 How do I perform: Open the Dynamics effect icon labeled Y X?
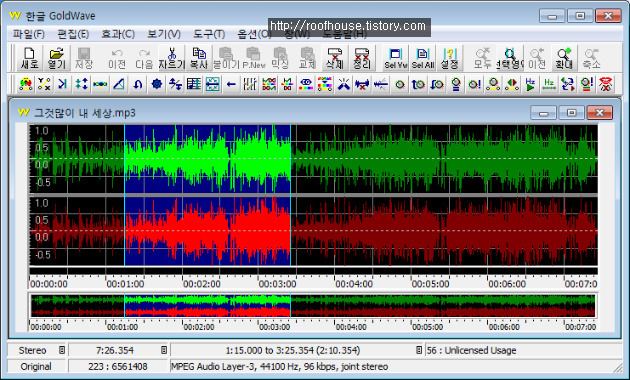click(44, 84)
